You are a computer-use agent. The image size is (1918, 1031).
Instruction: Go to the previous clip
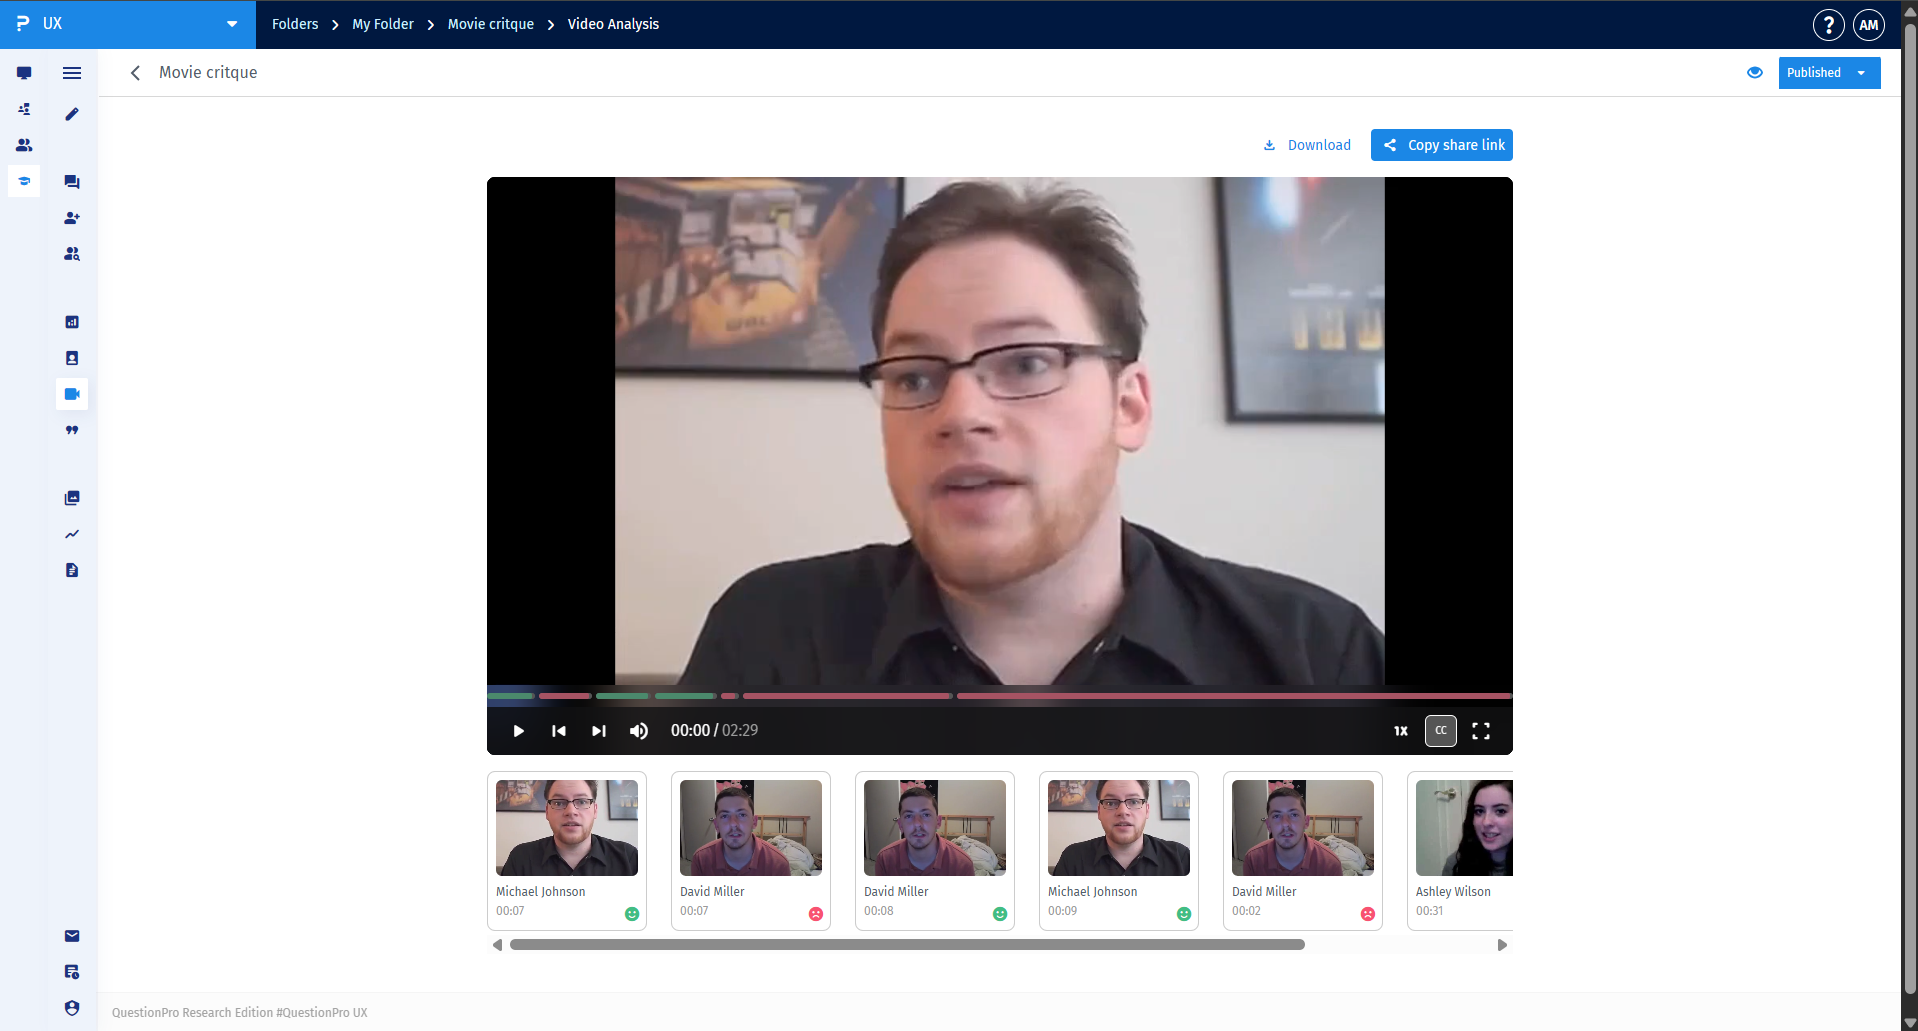coord(558,731)
